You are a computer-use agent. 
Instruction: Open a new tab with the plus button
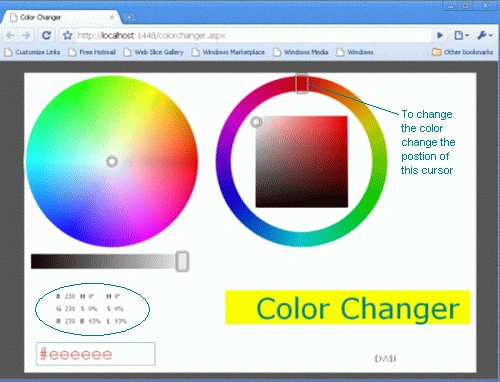[129, 17]
